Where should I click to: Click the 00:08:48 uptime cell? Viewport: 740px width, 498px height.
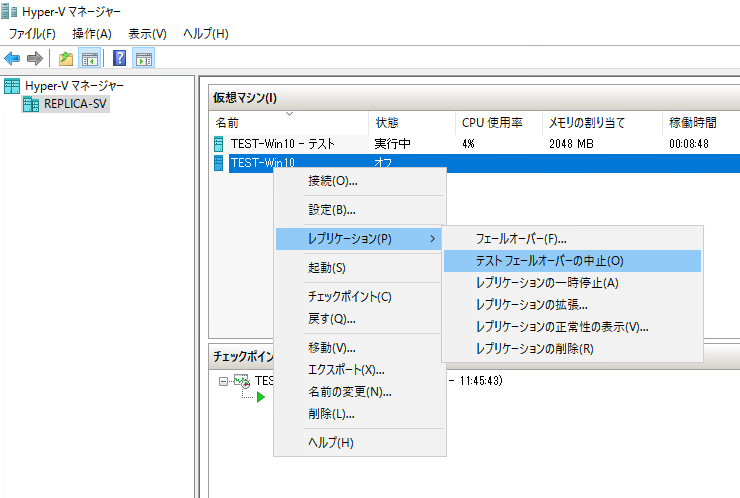coord(689,143)
